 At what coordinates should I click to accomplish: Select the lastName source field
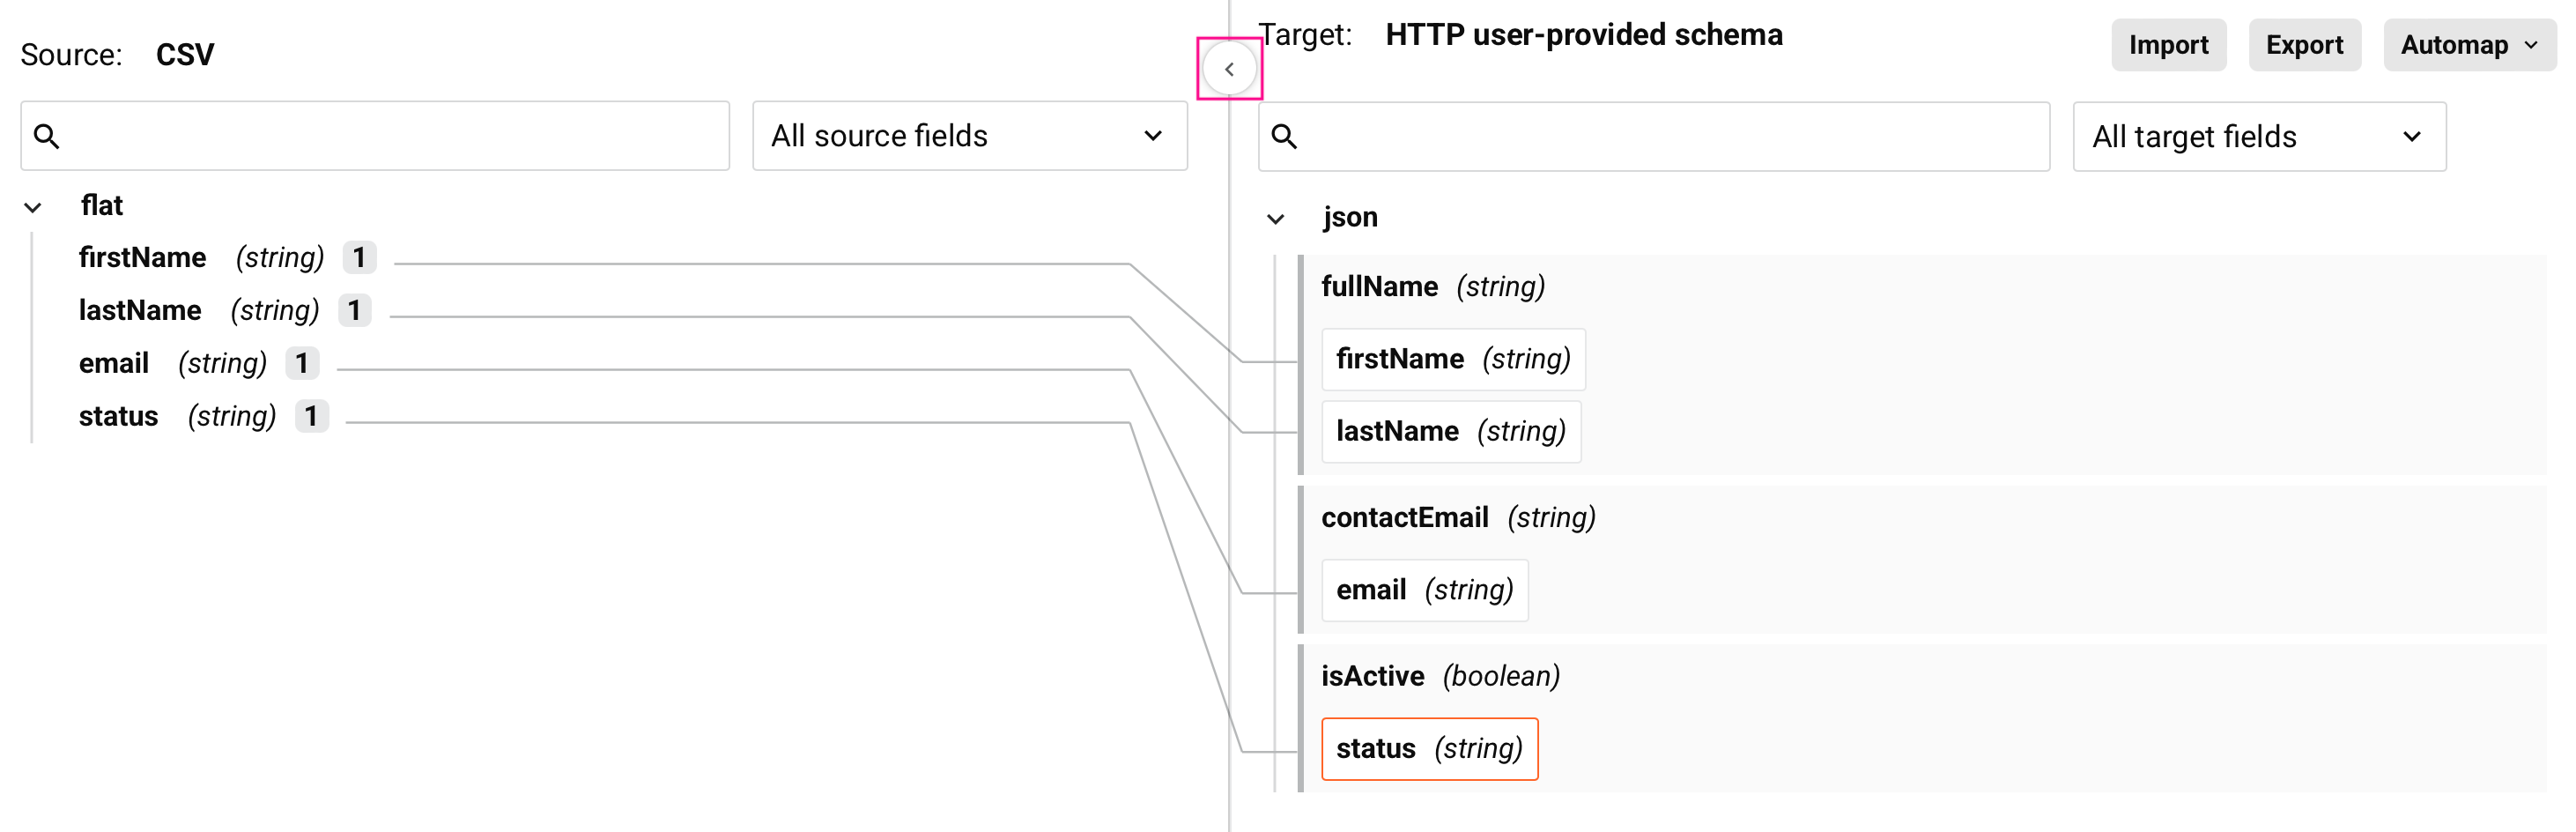(140, 311)
